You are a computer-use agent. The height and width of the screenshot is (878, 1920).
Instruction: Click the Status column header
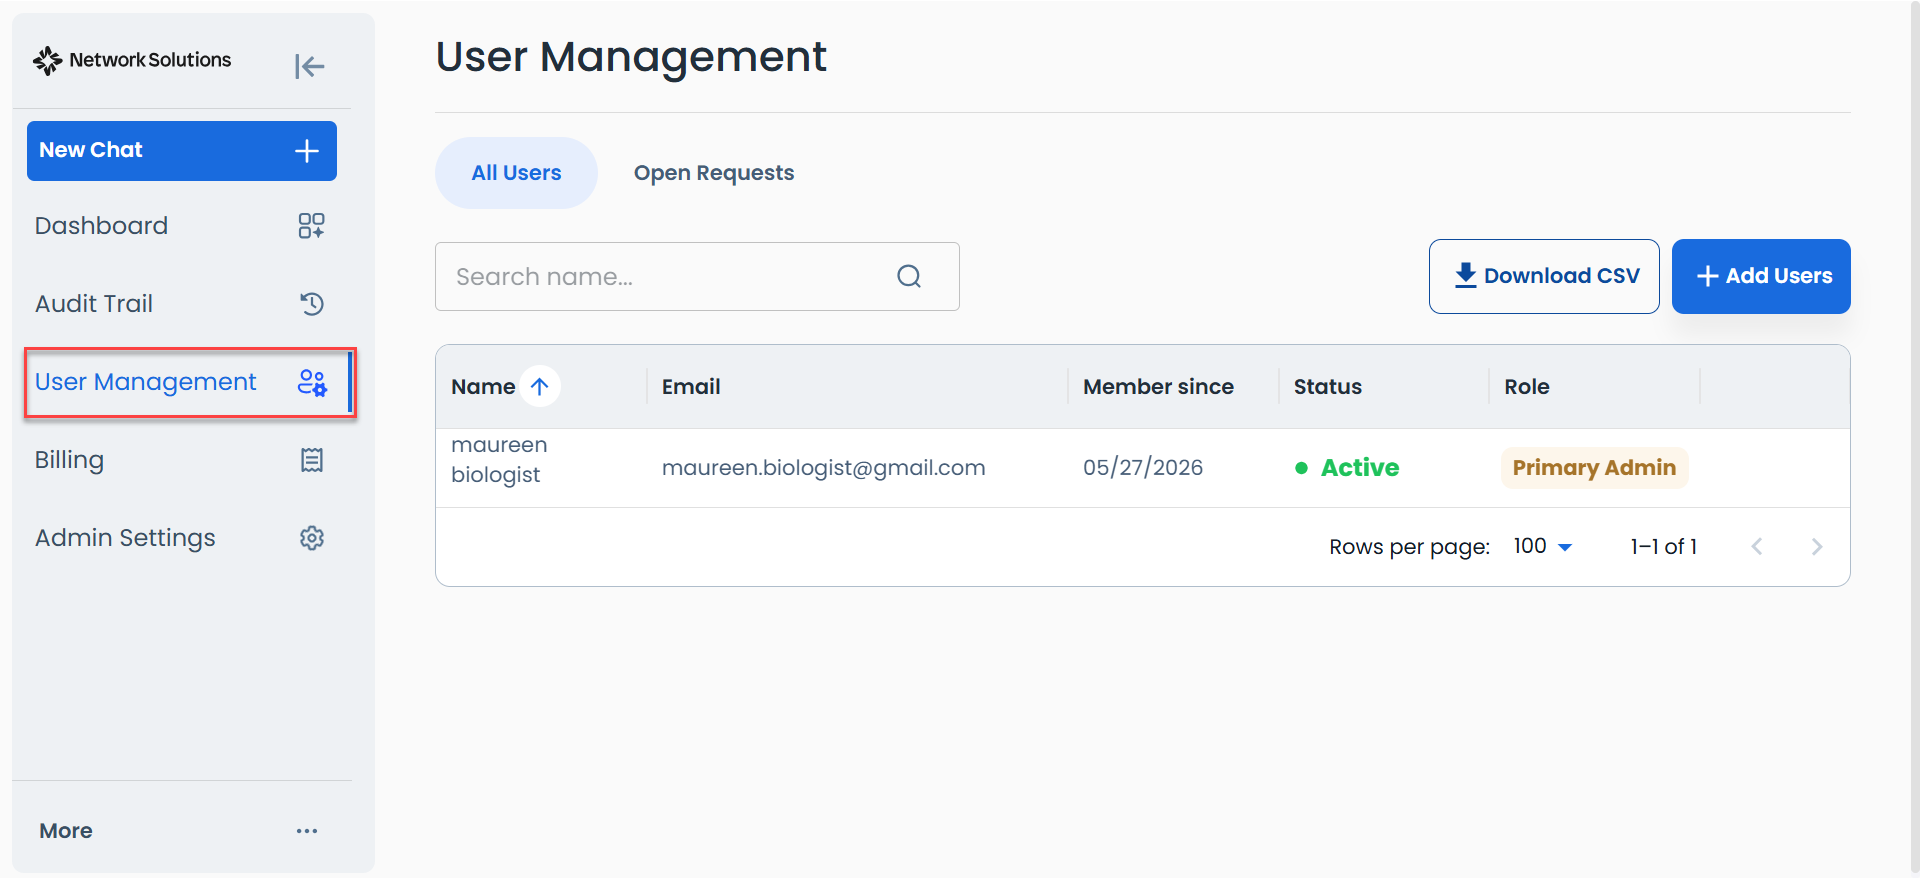pyautogui.click(x=1328, y=387)
